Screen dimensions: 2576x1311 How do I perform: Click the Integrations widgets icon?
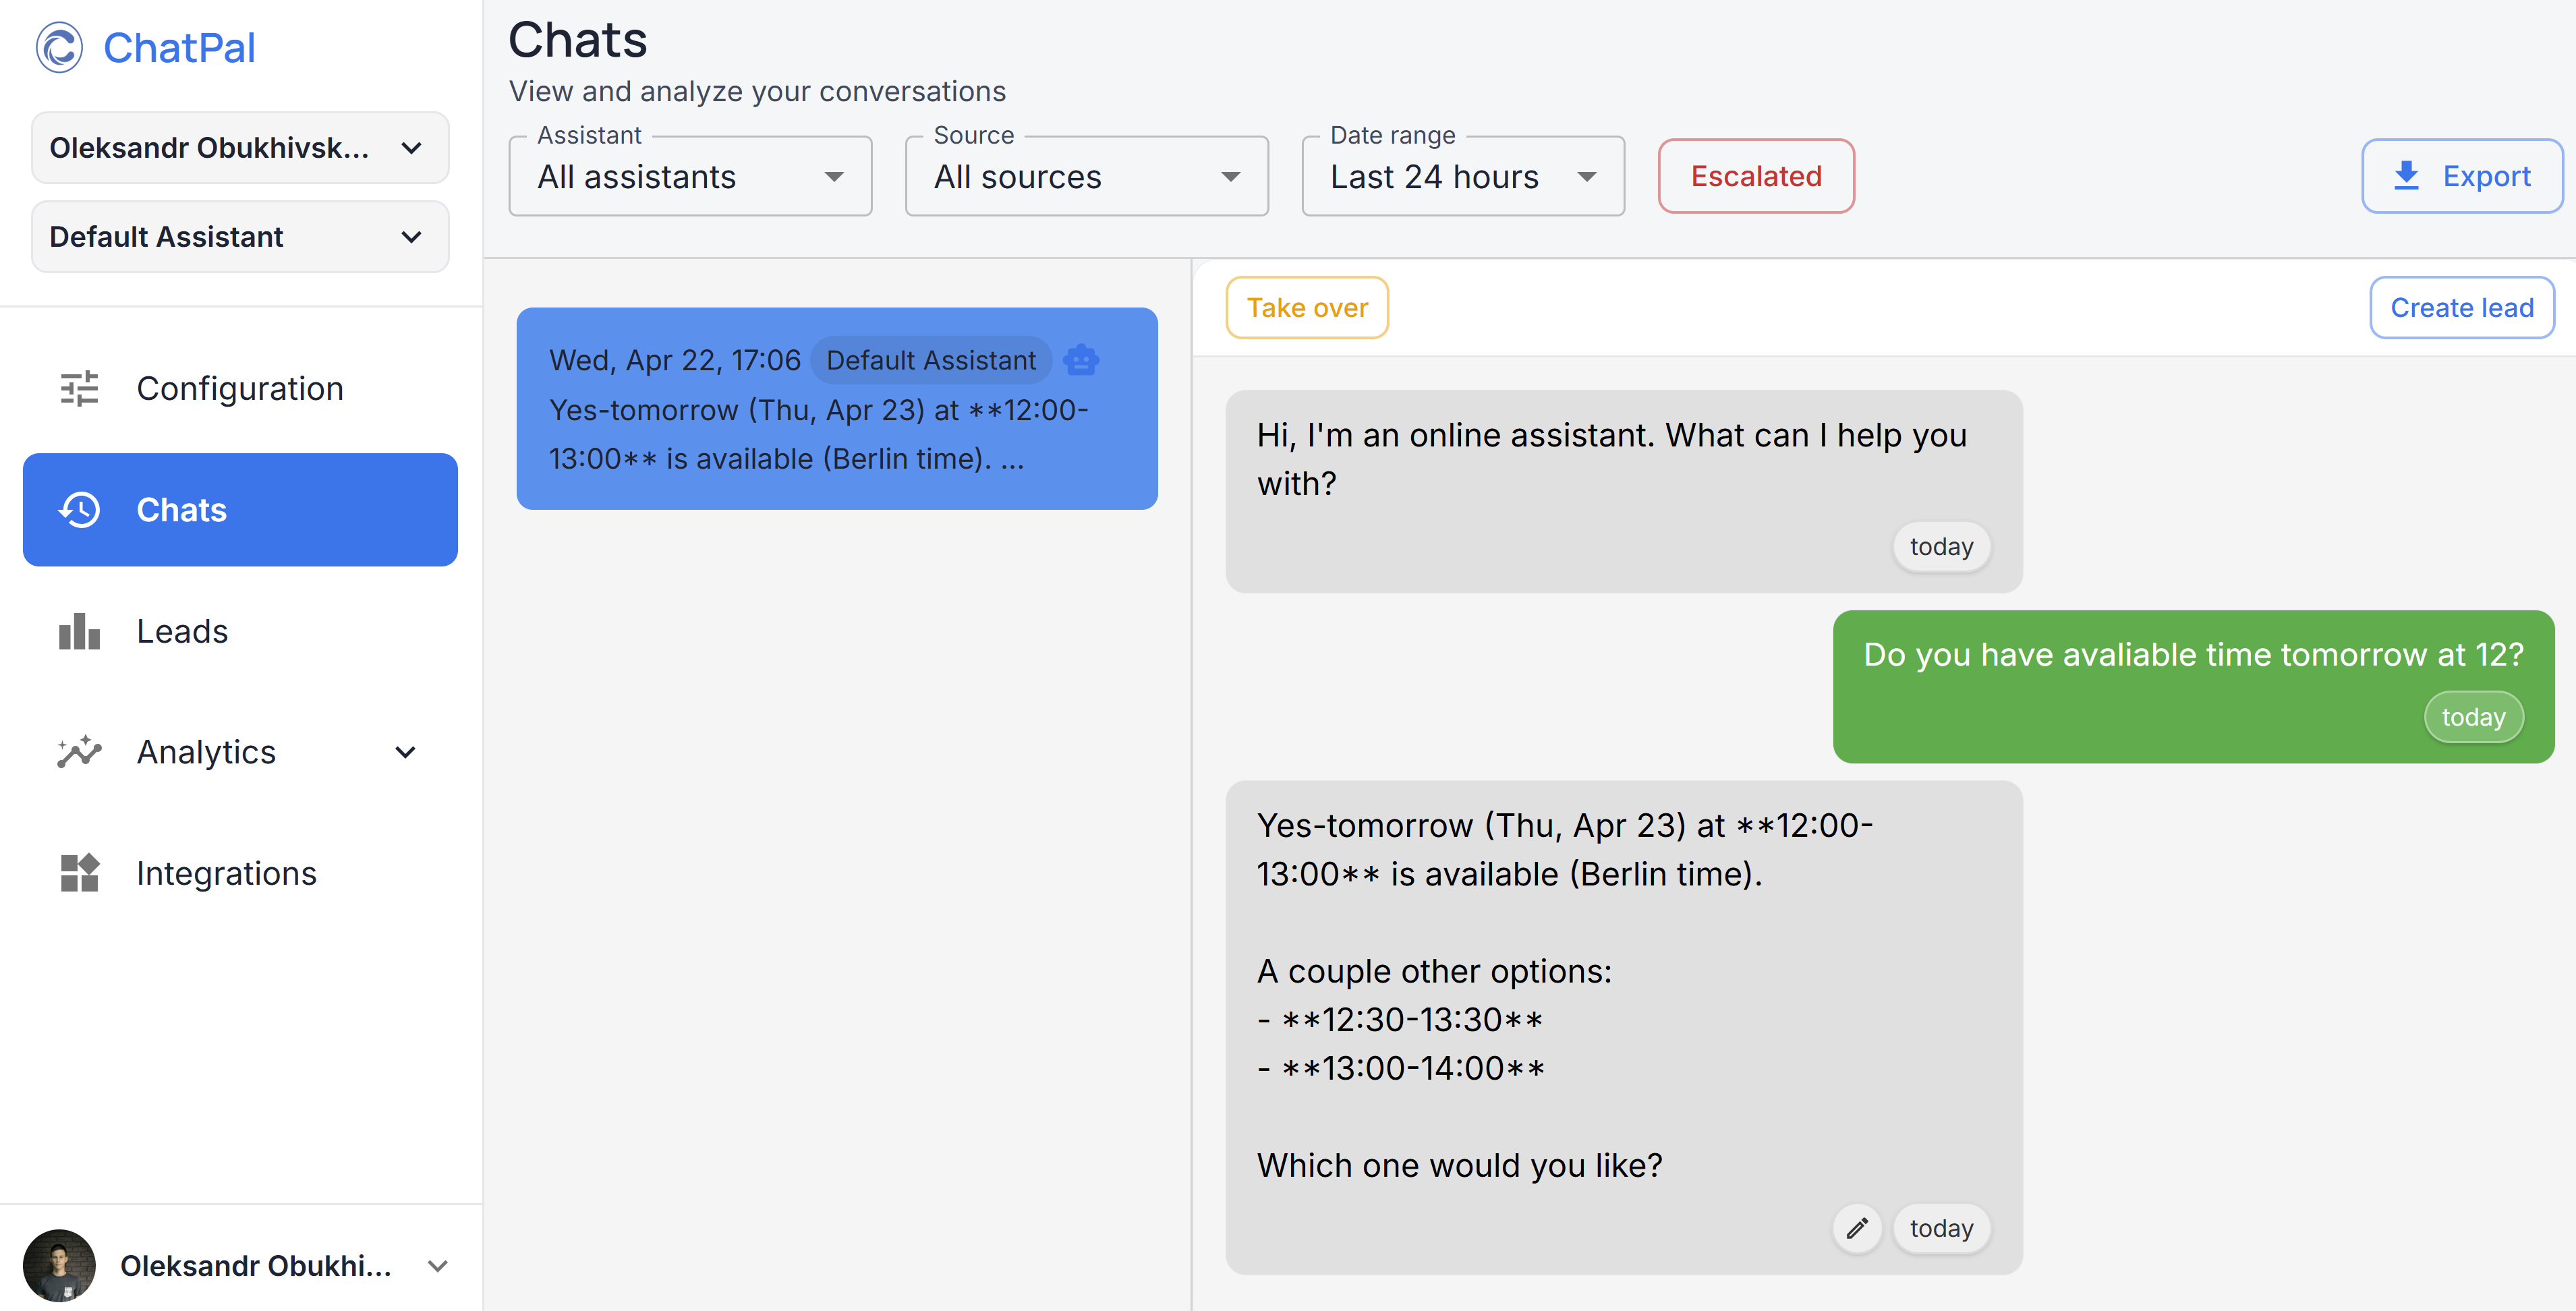[x=79, y=872]
